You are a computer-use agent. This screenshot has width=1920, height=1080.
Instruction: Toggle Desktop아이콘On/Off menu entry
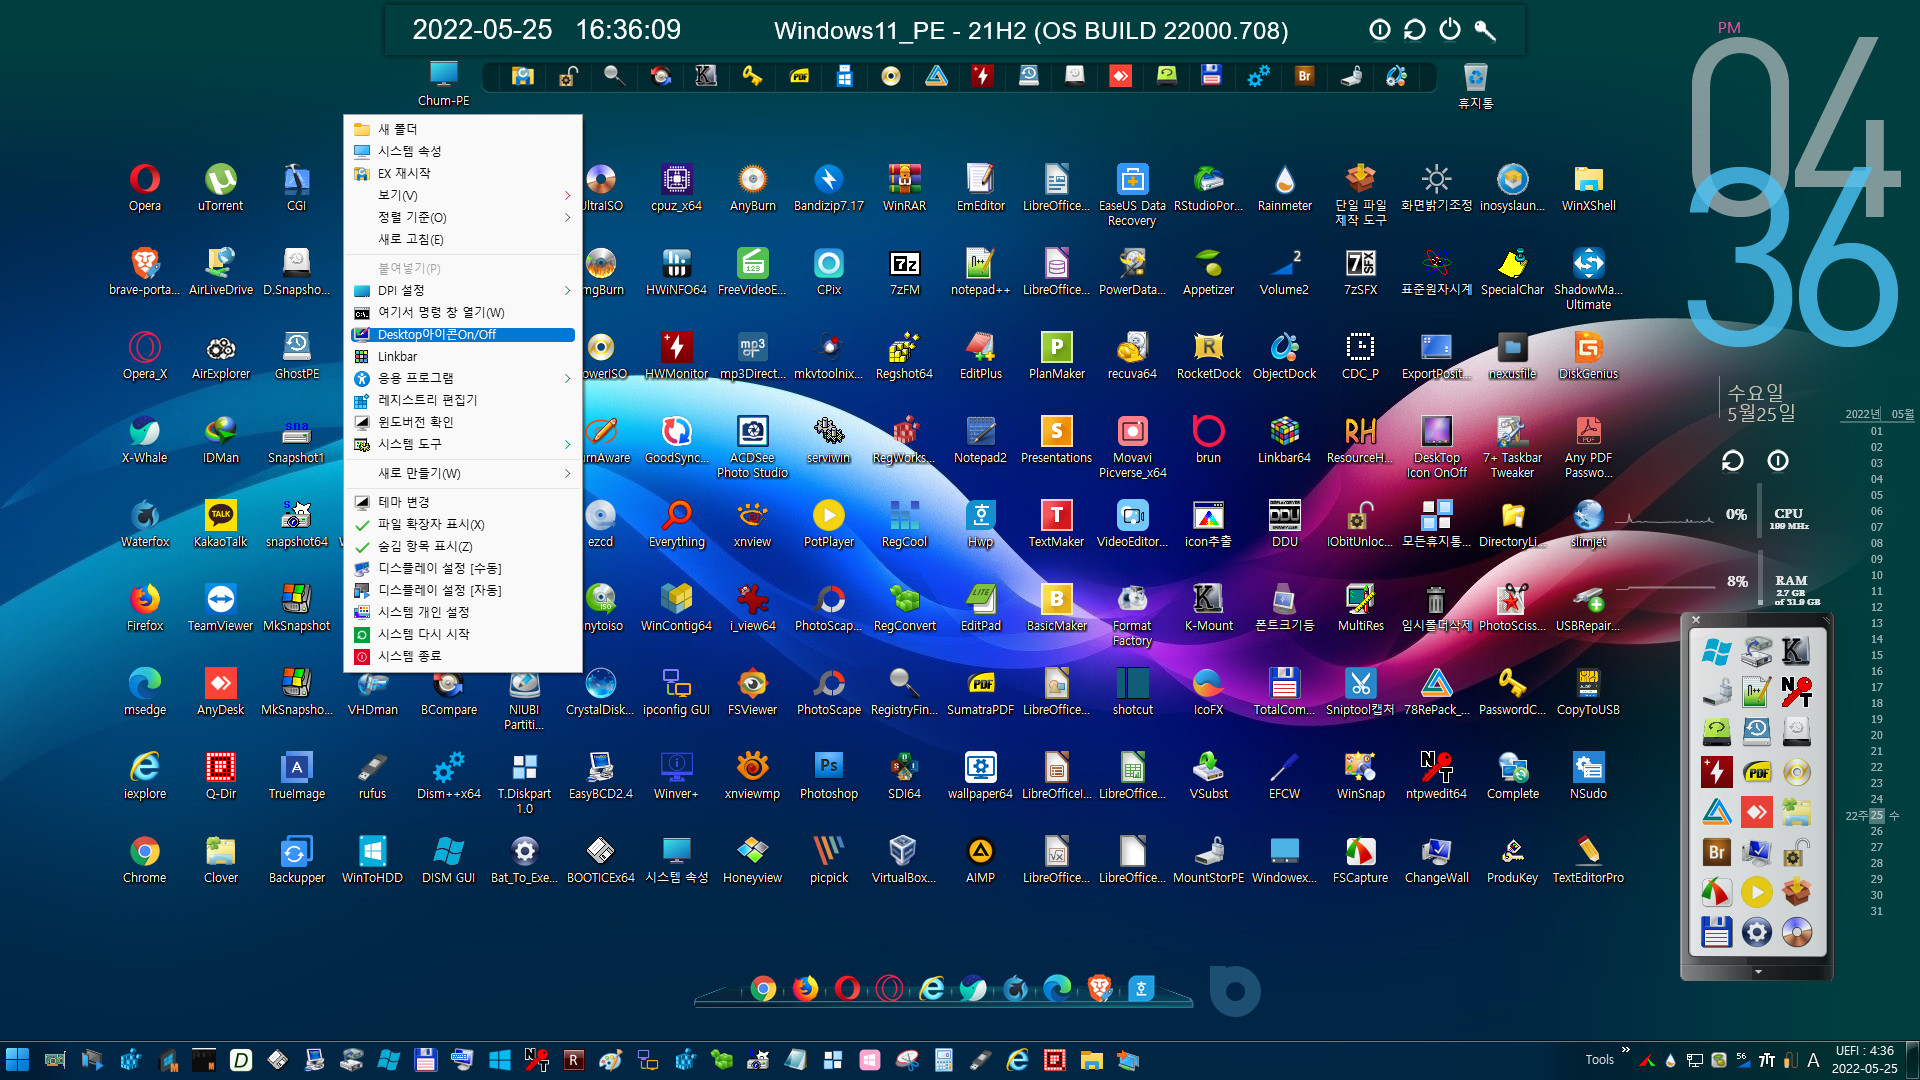pos(463,335)
